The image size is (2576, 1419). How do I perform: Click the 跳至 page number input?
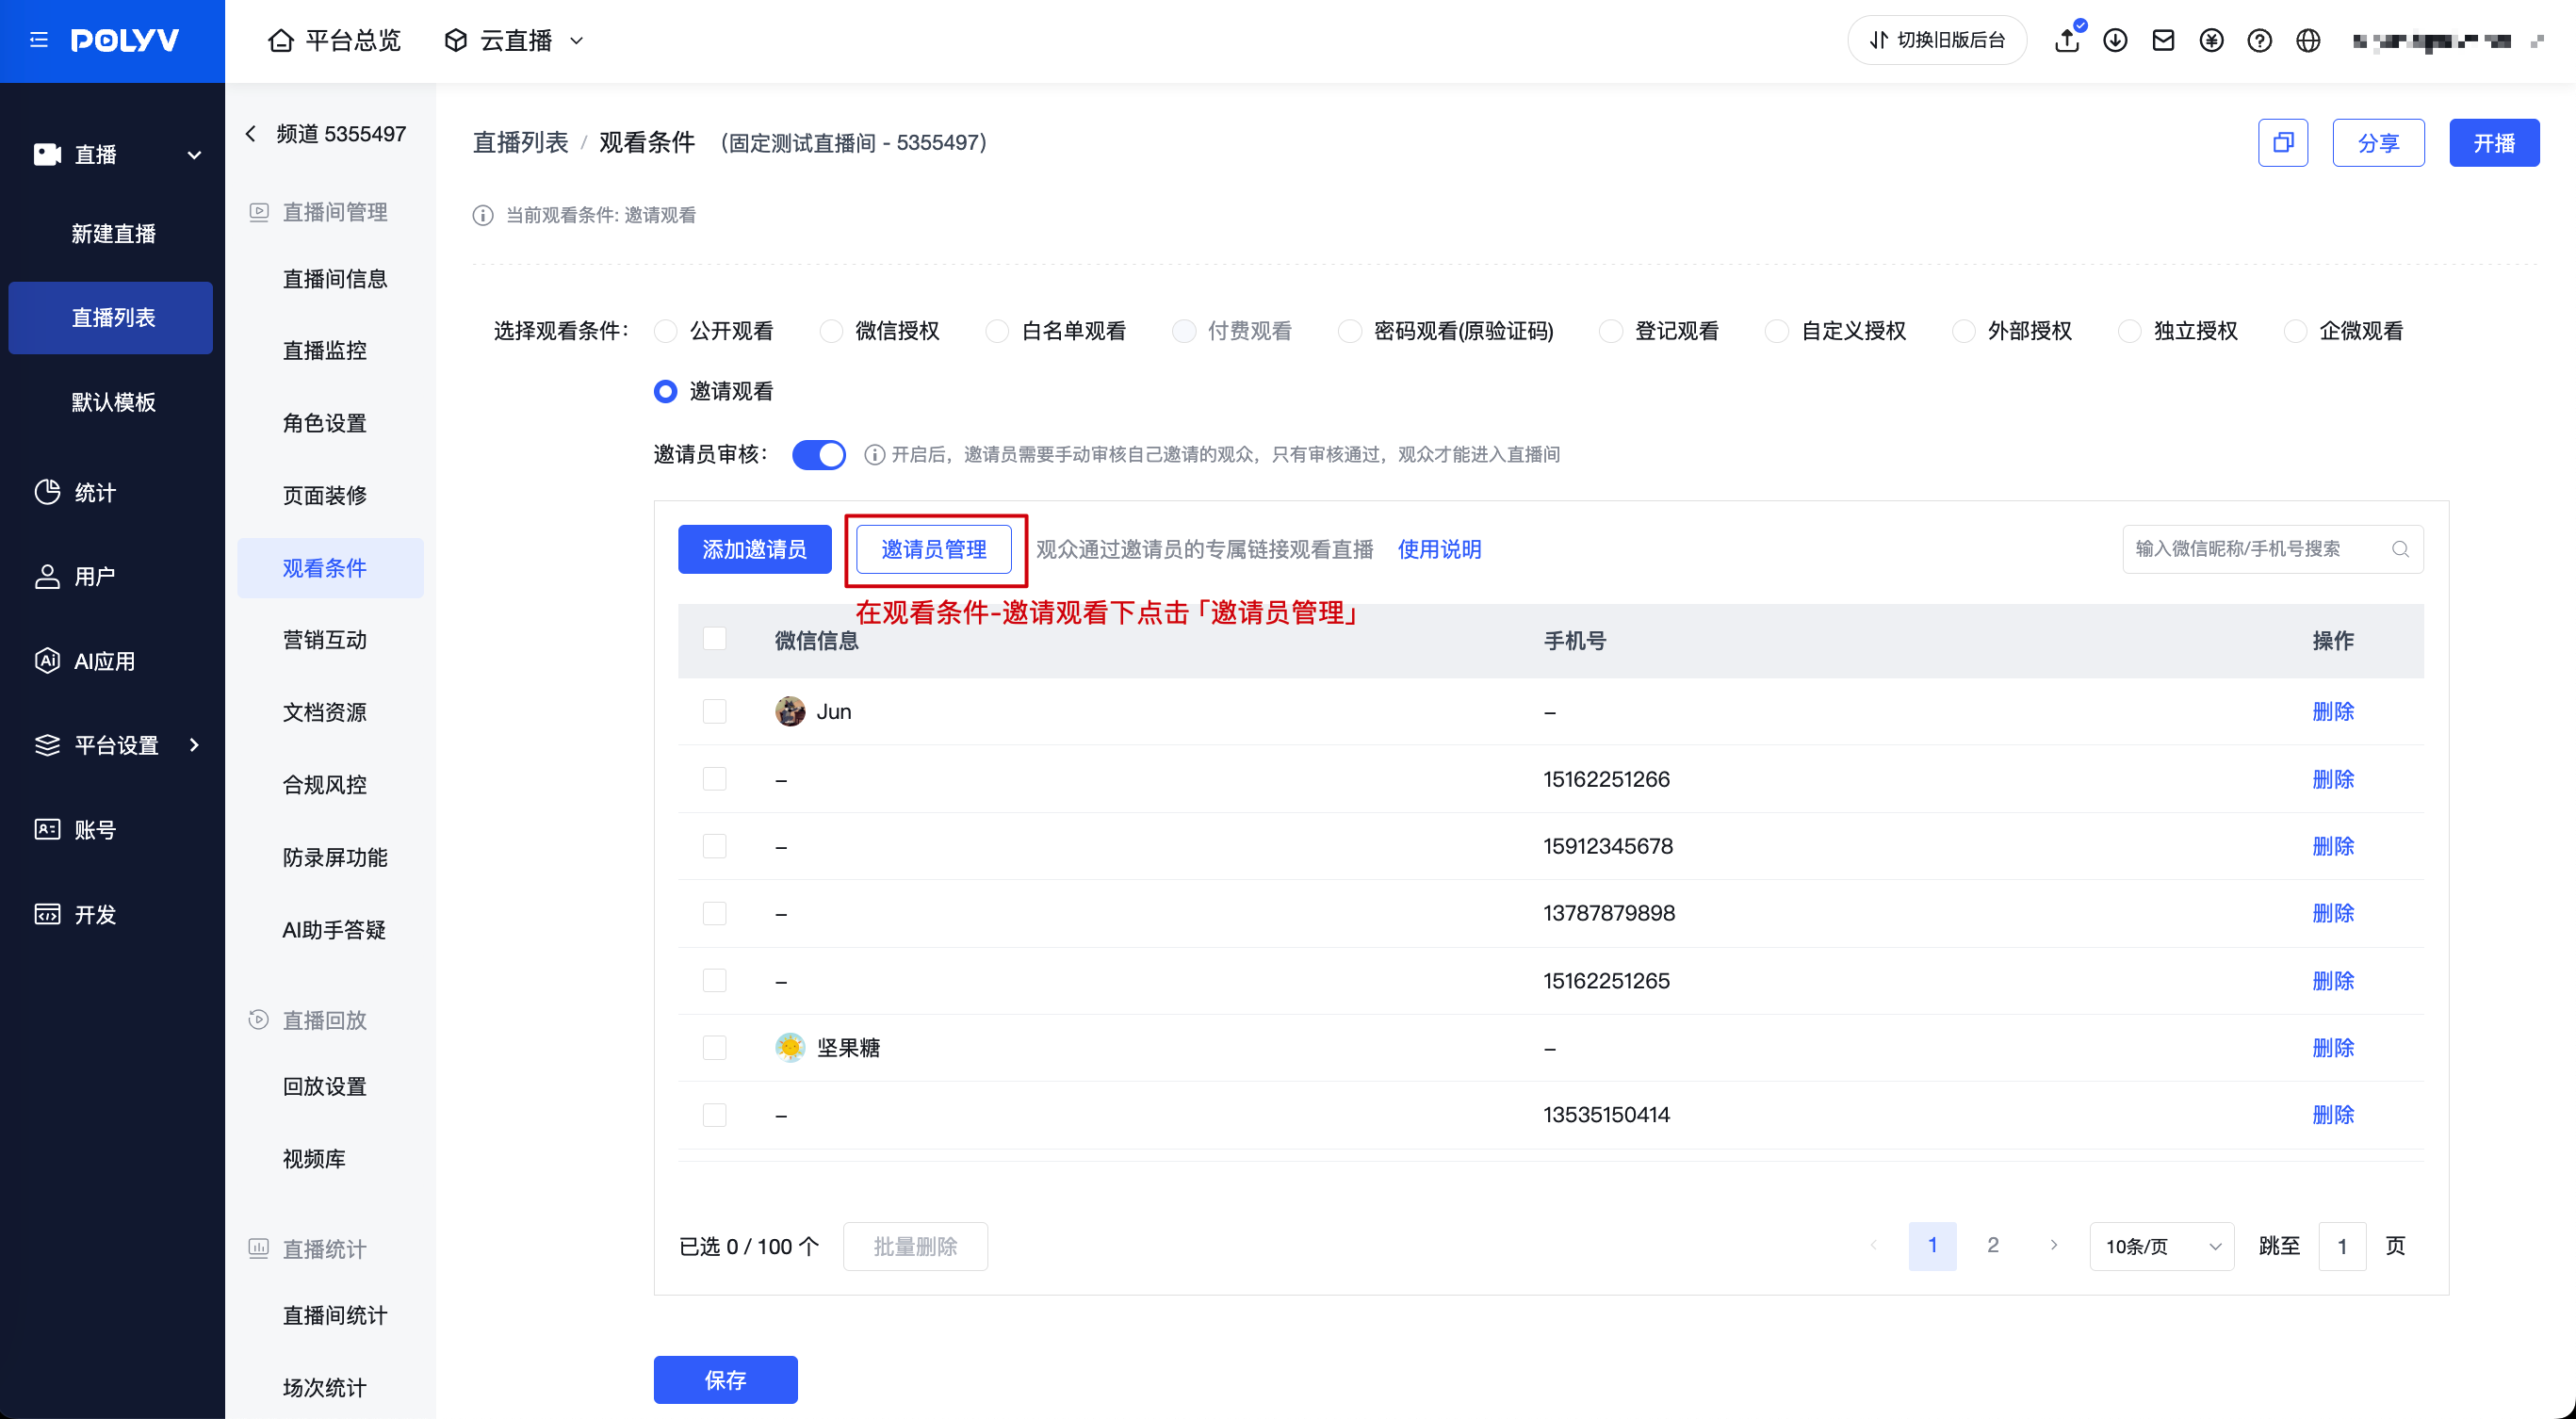[2342, 1246]
